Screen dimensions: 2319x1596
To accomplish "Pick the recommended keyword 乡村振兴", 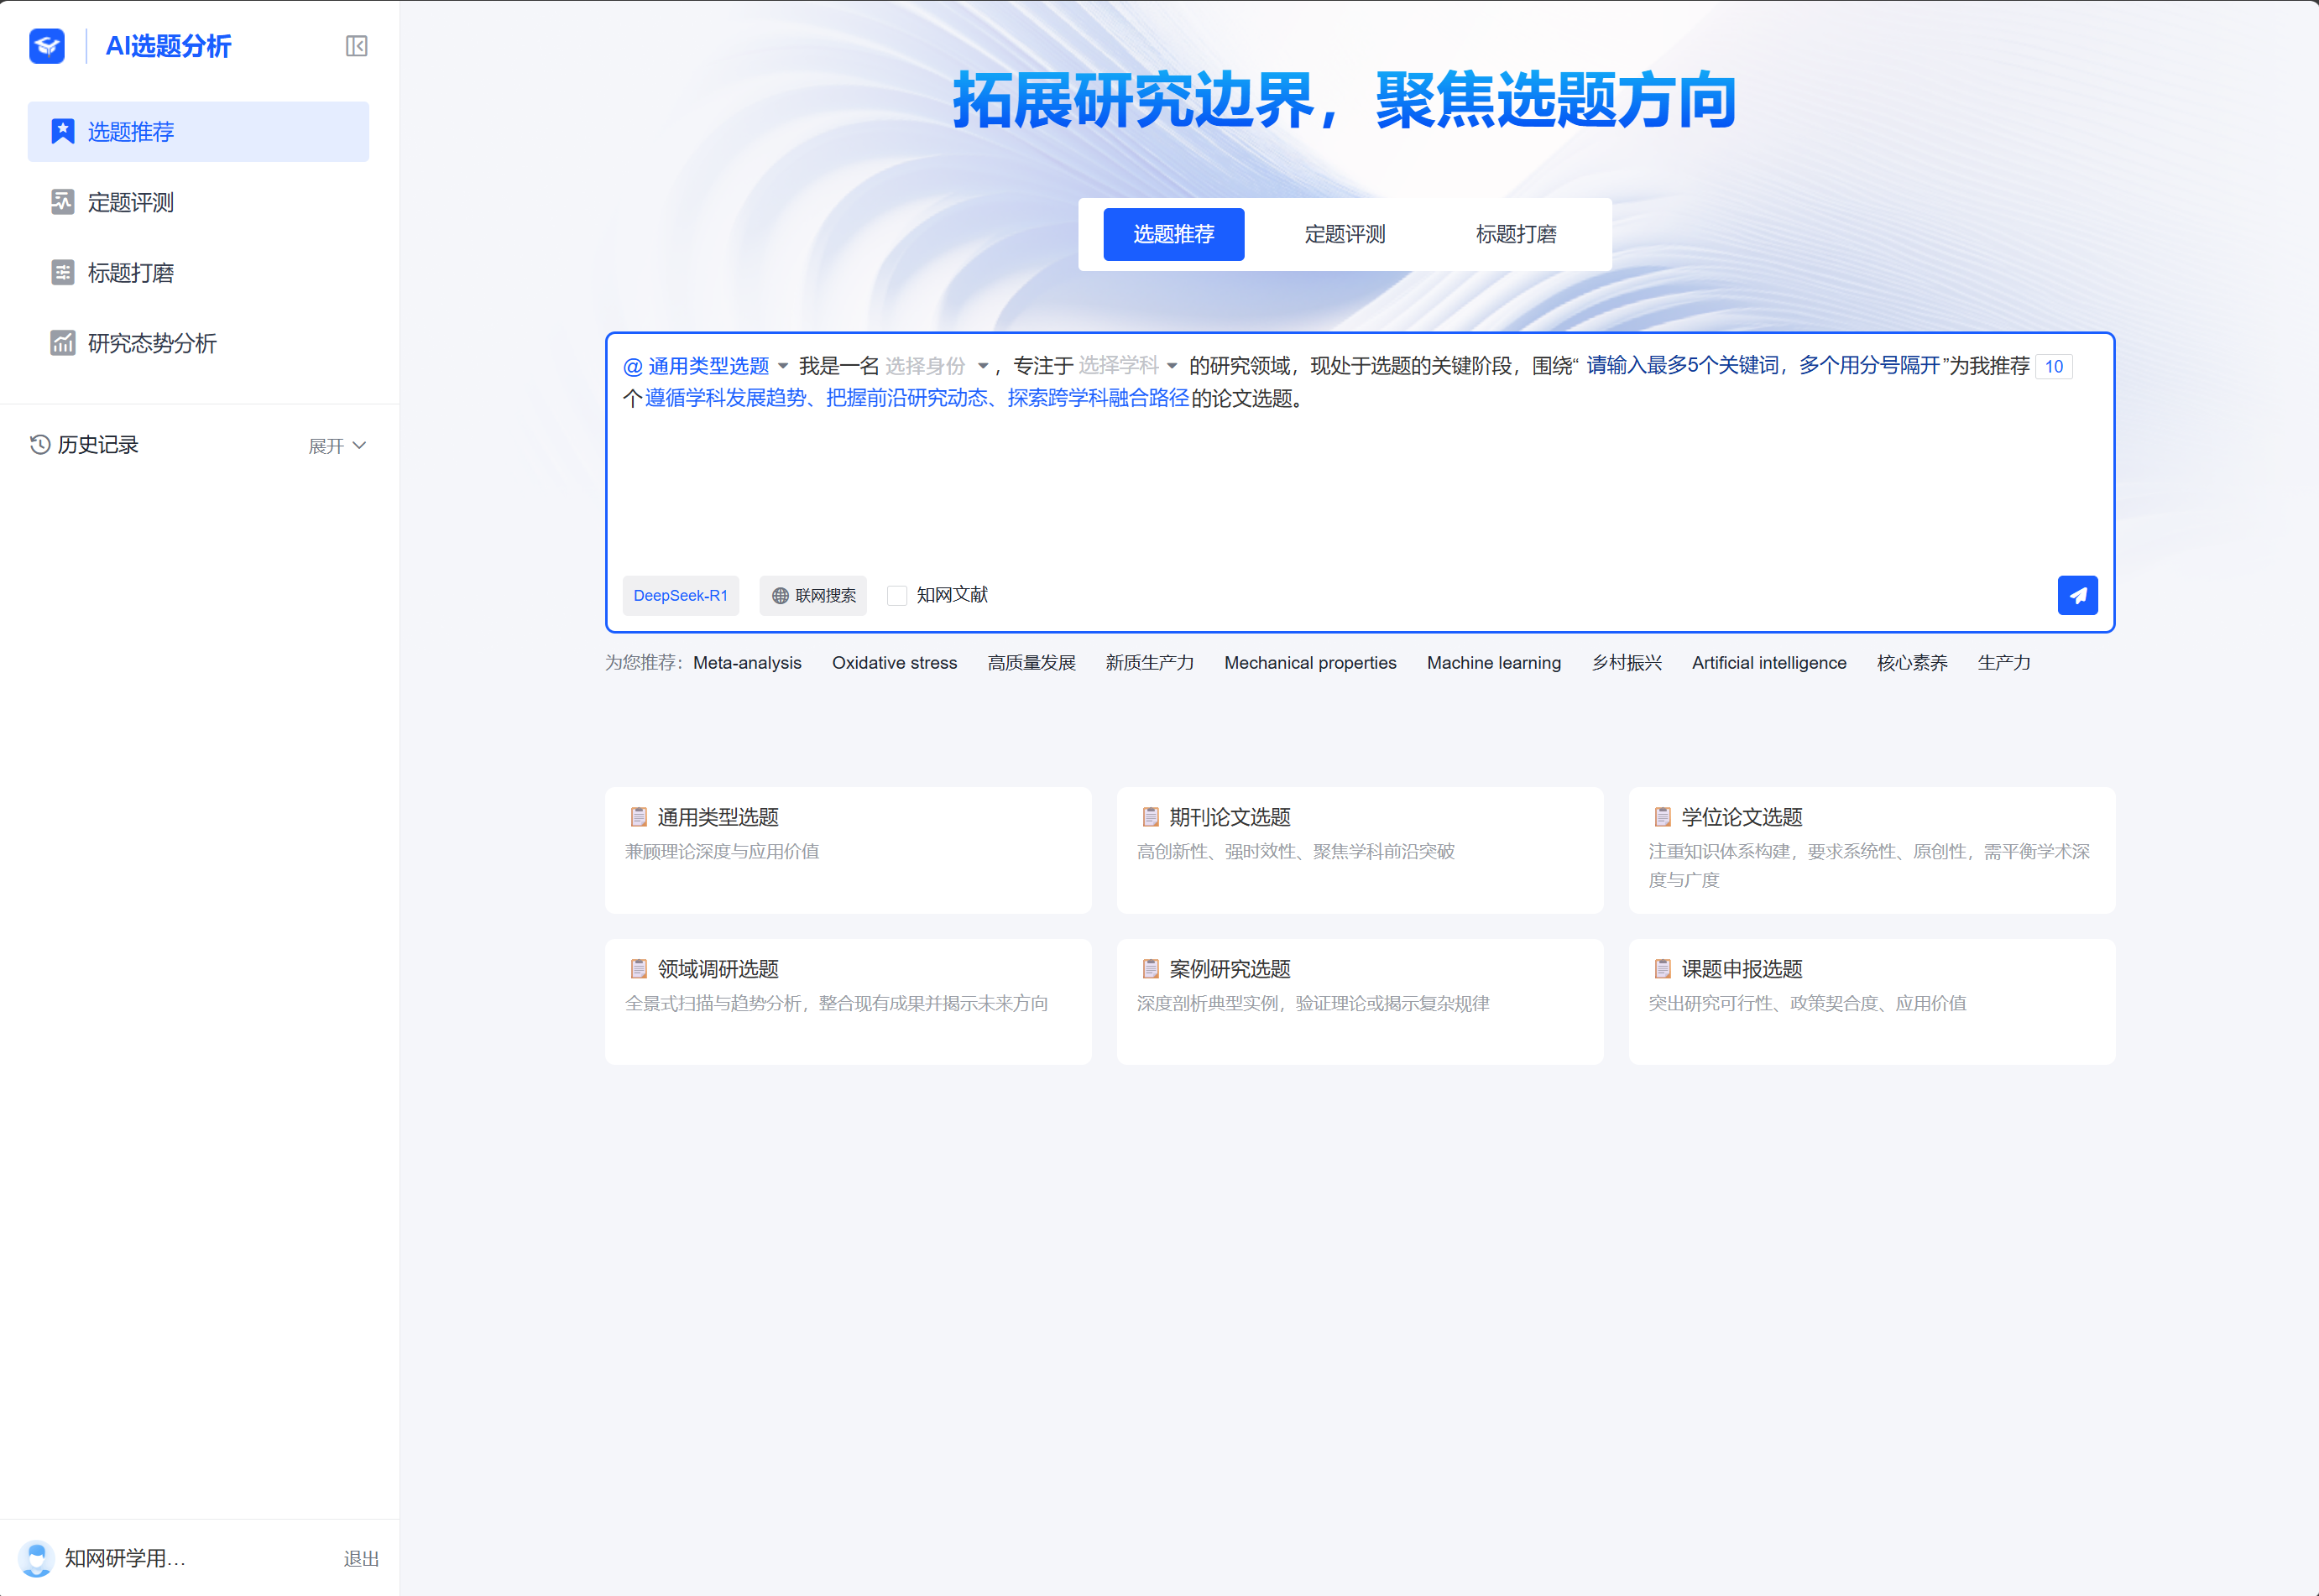I will pyautogui.click(x=1626, y=662).
